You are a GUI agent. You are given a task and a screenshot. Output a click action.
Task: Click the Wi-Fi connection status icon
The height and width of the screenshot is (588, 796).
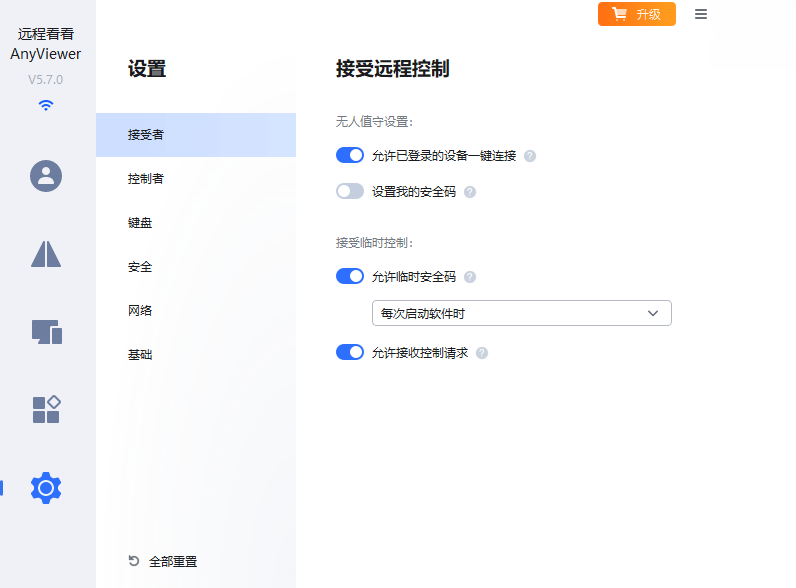tap(46, 105)
